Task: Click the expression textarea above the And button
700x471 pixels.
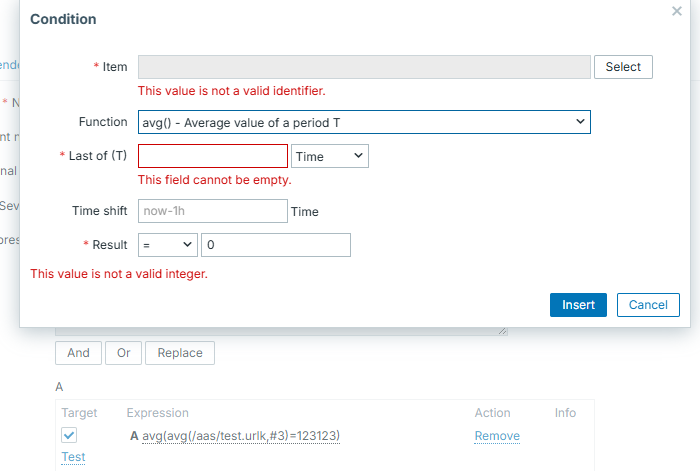Action: [280, 331]
